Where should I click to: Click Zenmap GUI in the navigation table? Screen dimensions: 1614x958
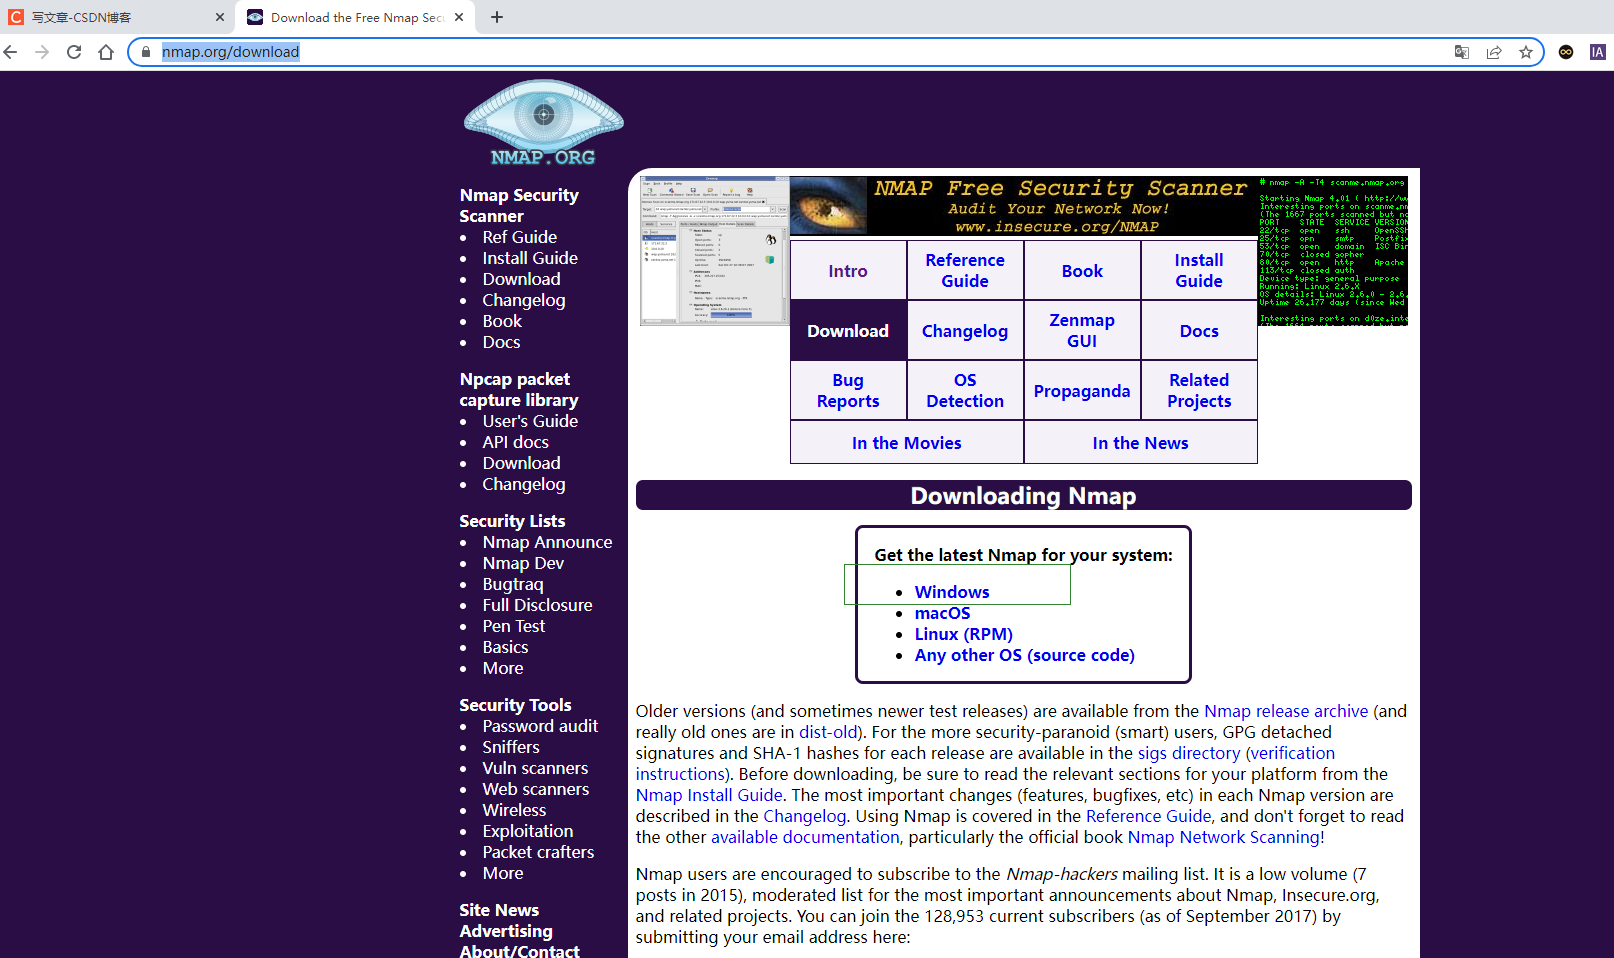pyautogui.click(x=1081, y=330)
